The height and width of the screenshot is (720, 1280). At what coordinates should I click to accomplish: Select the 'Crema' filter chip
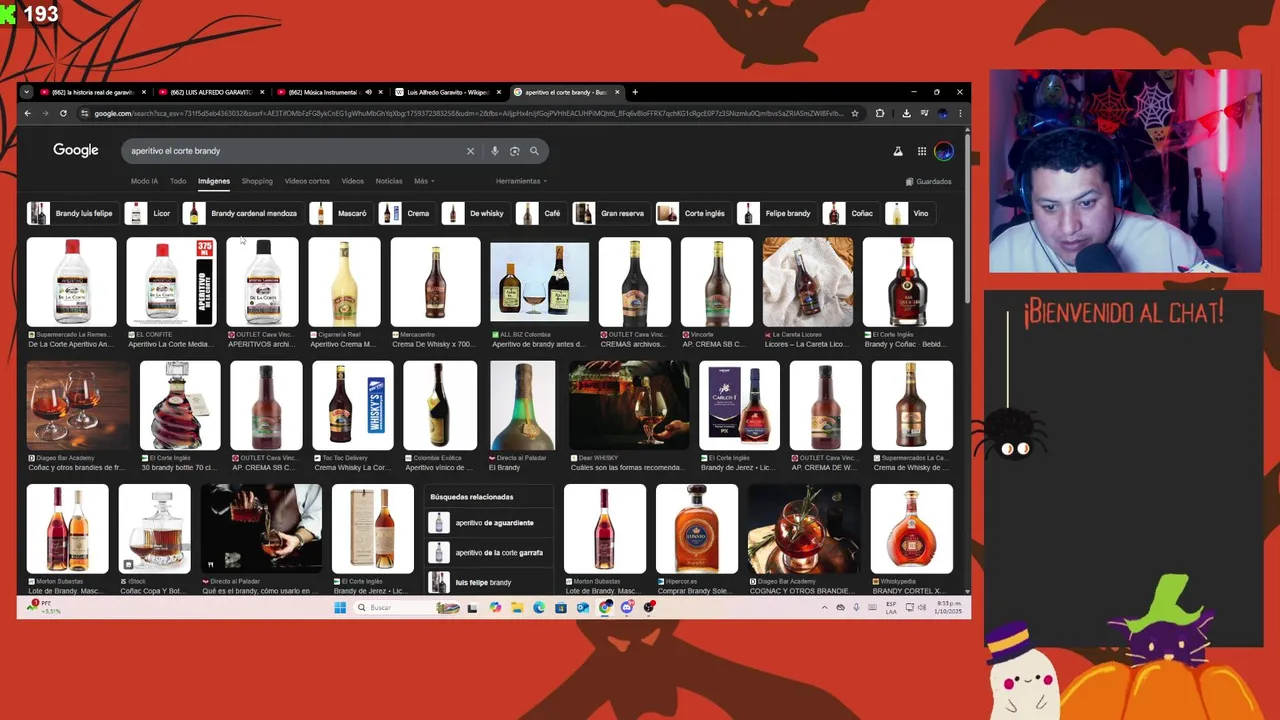click(406, 213)
